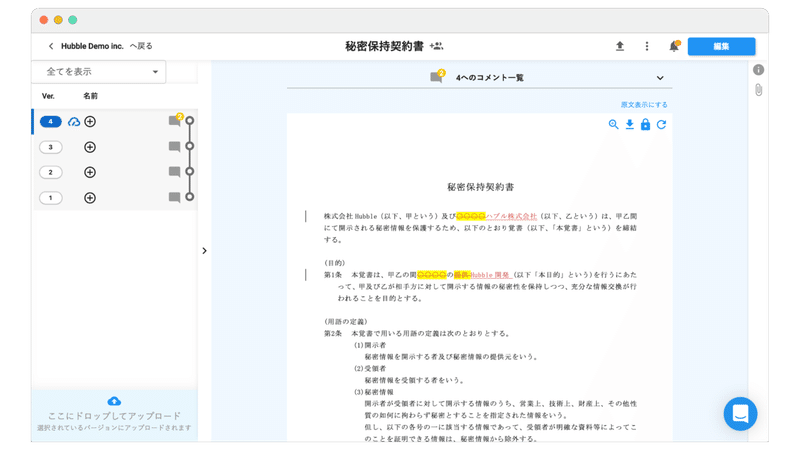Click the upload icon in top bar
The height and width of the screenshot is (450, 800).
tap(620, 46)
